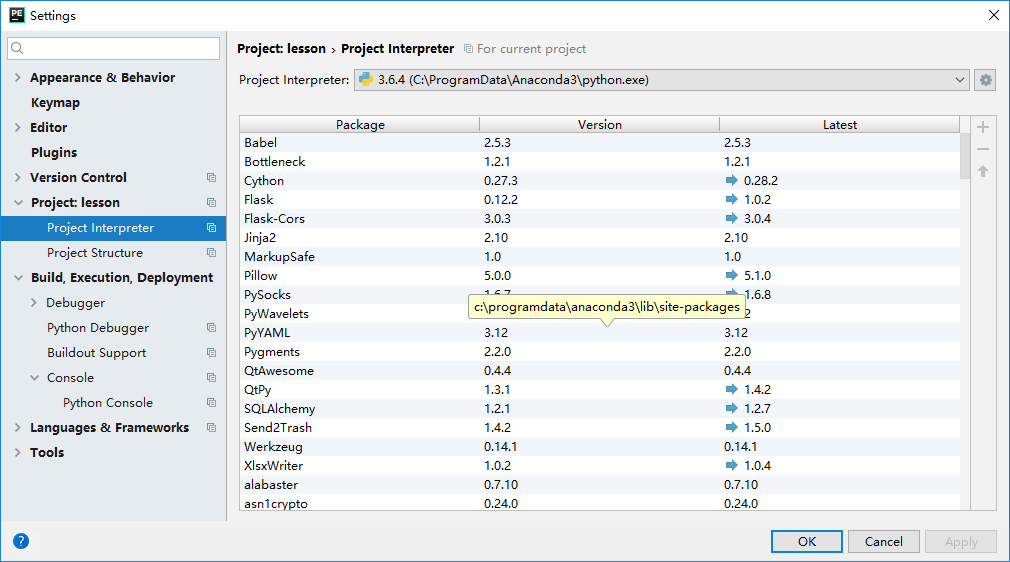This screenshot has height=562, width=1010.
Task: Click the upgrade package arrow icon
Action: (983, 172)
